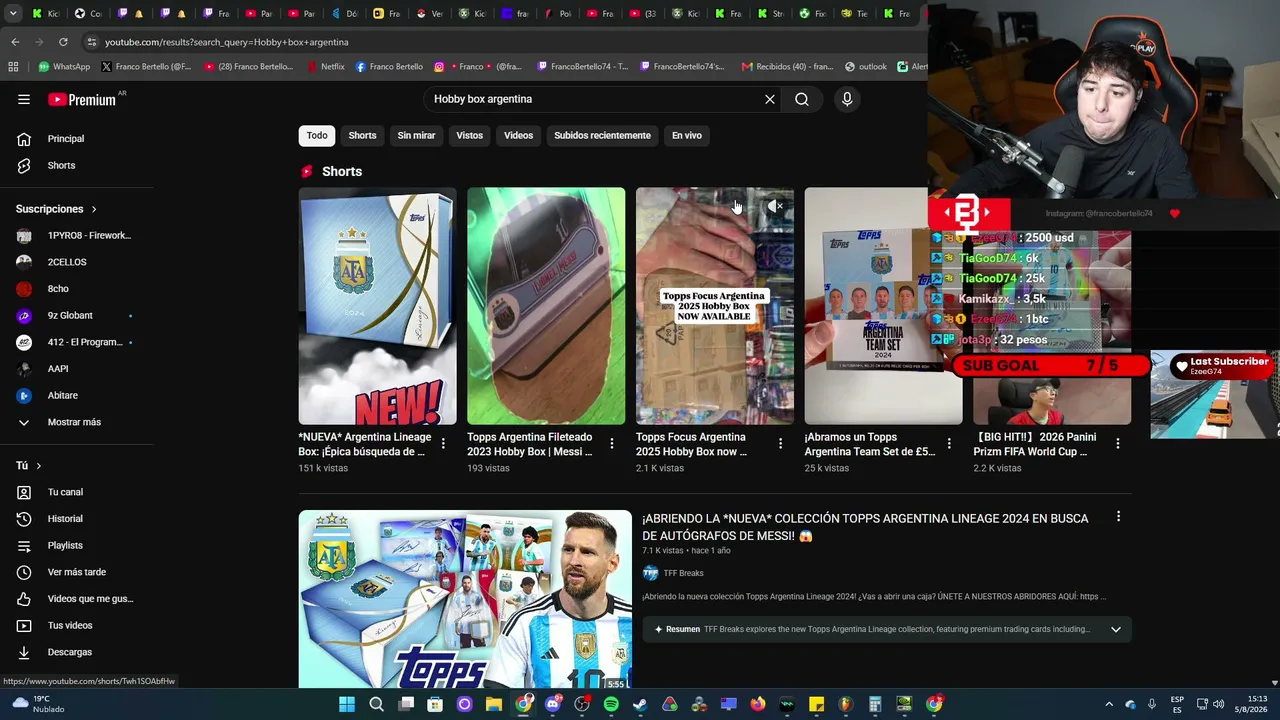Viewport: 1280px width, 720px height.
Task: Play the Topps Argentina Fileteado short thumbnail
Action: 546,306
